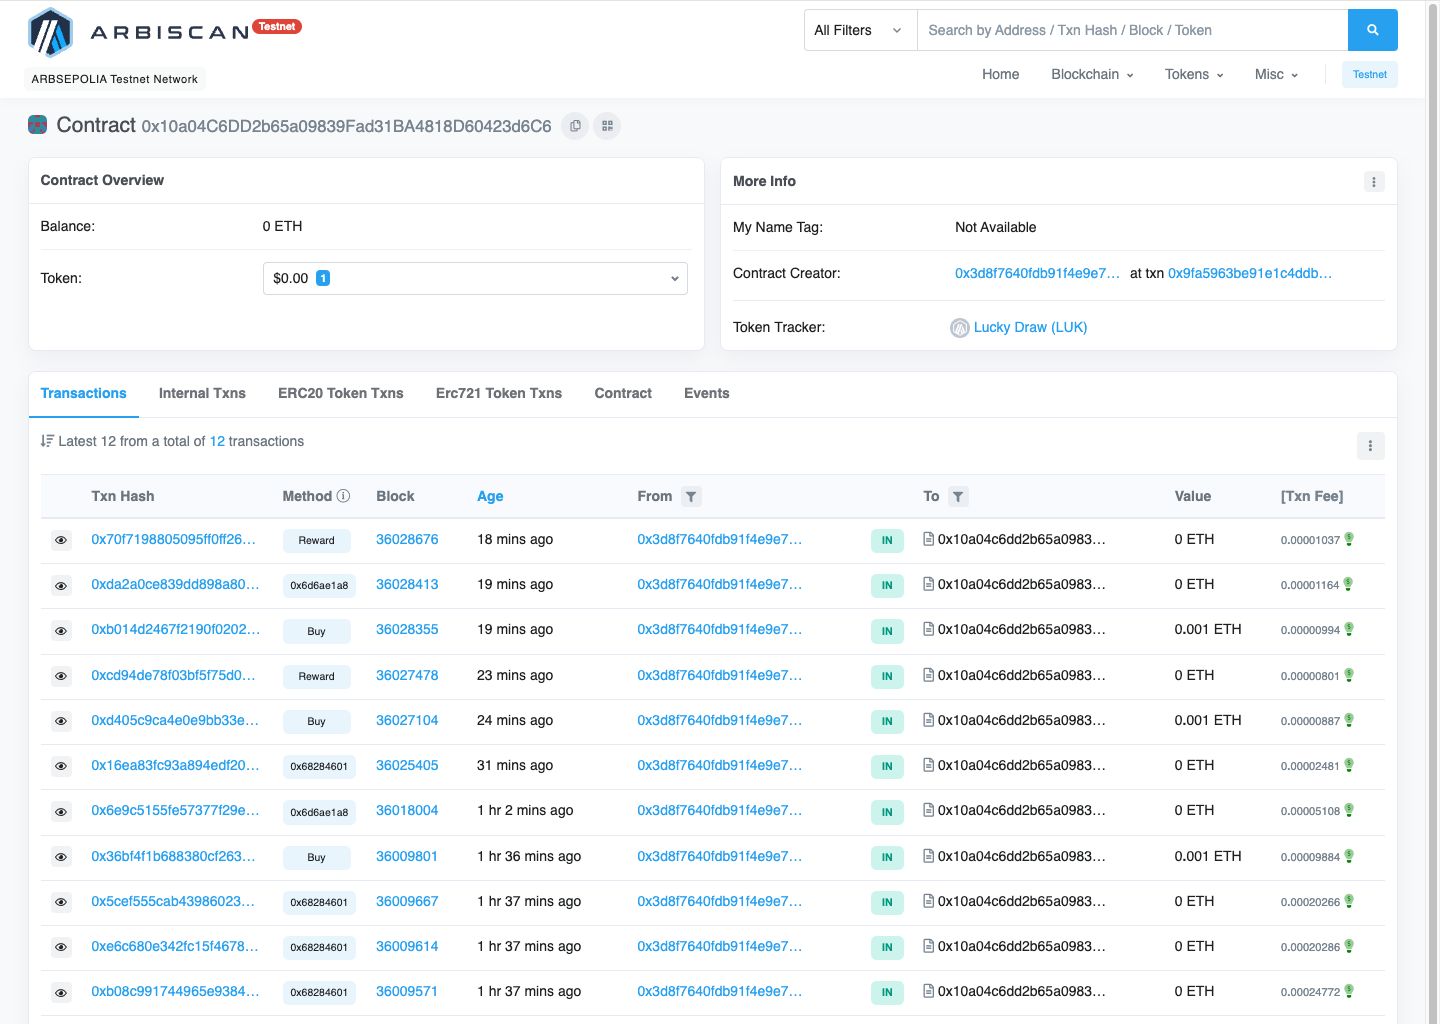
Task: Show QR code for contract address
Action: pyautogui.click(x=607, y=126)
